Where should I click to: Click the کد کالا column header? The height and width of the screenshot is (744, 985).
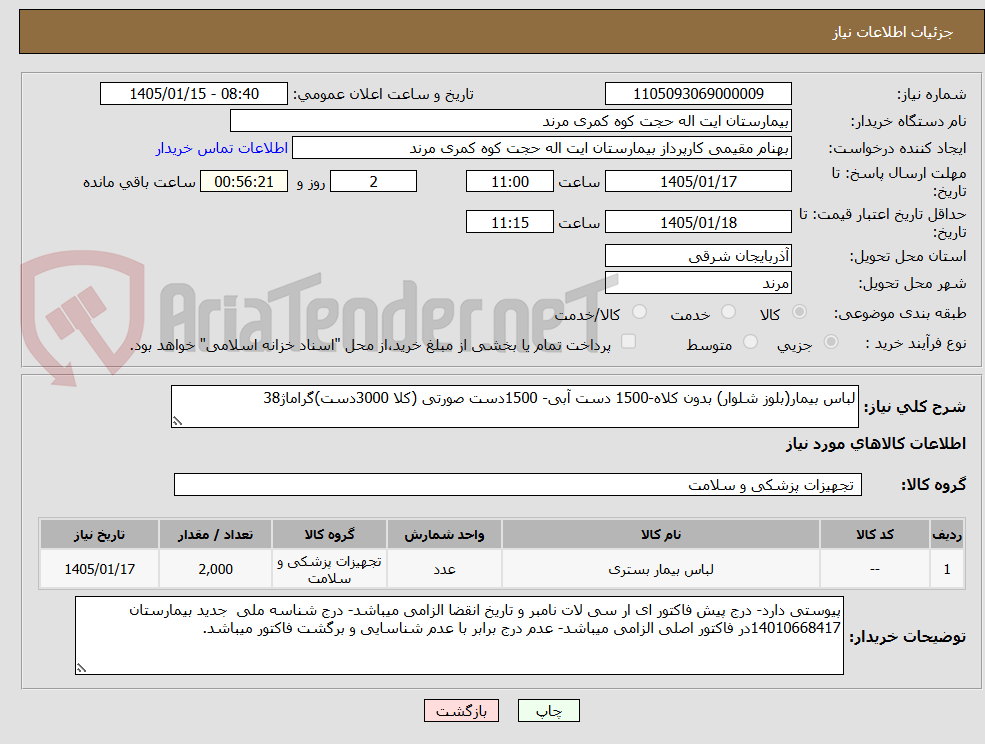(874, 534)
